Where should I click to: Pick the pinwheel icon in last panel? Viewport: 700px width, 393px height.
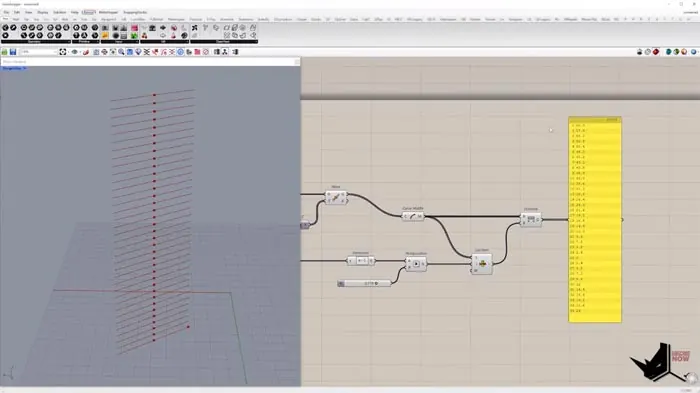click(195, 28)
